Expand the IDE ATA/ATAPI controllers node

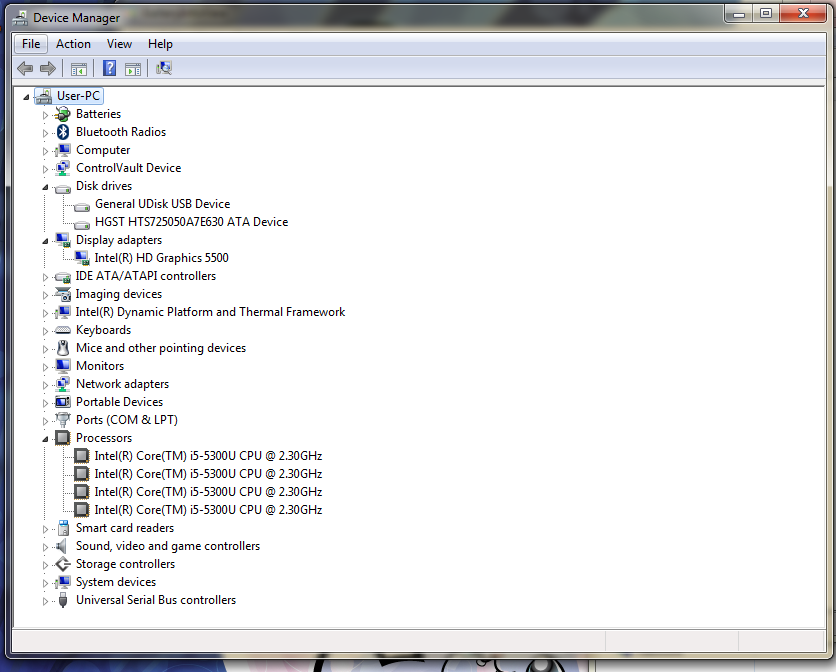(45, 277)
